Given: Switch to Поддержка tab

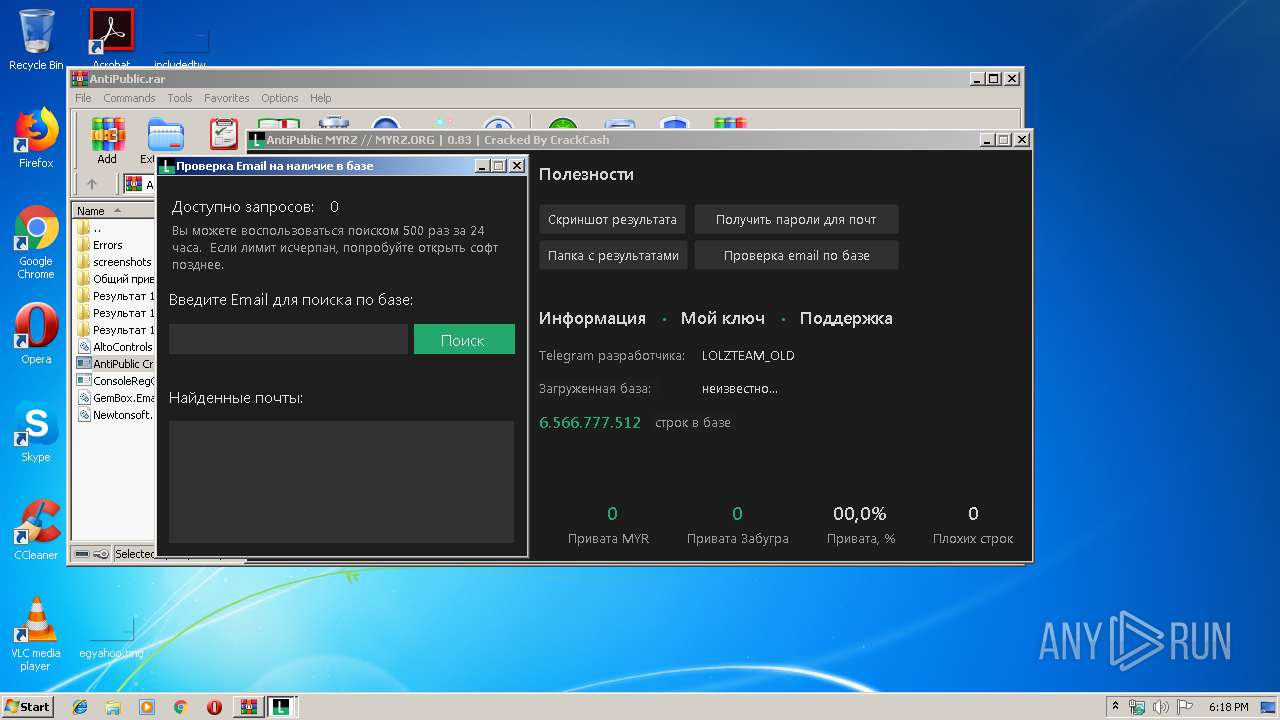Looking at the screenshot, I should pyautogui.click(x=846, y=318).
